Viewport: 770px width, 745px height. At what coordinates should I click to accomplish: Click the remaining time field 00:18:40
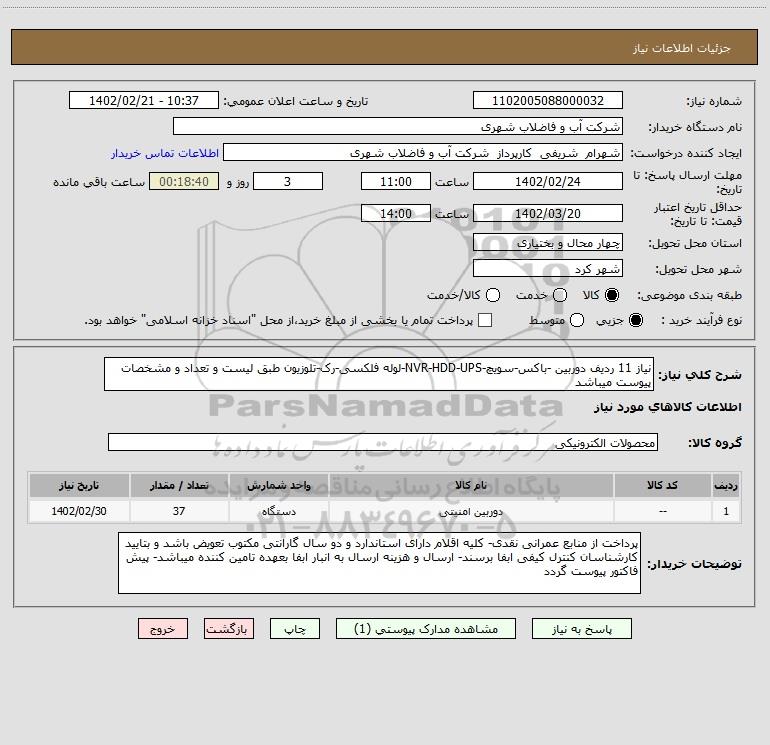(x=184, y=181)
